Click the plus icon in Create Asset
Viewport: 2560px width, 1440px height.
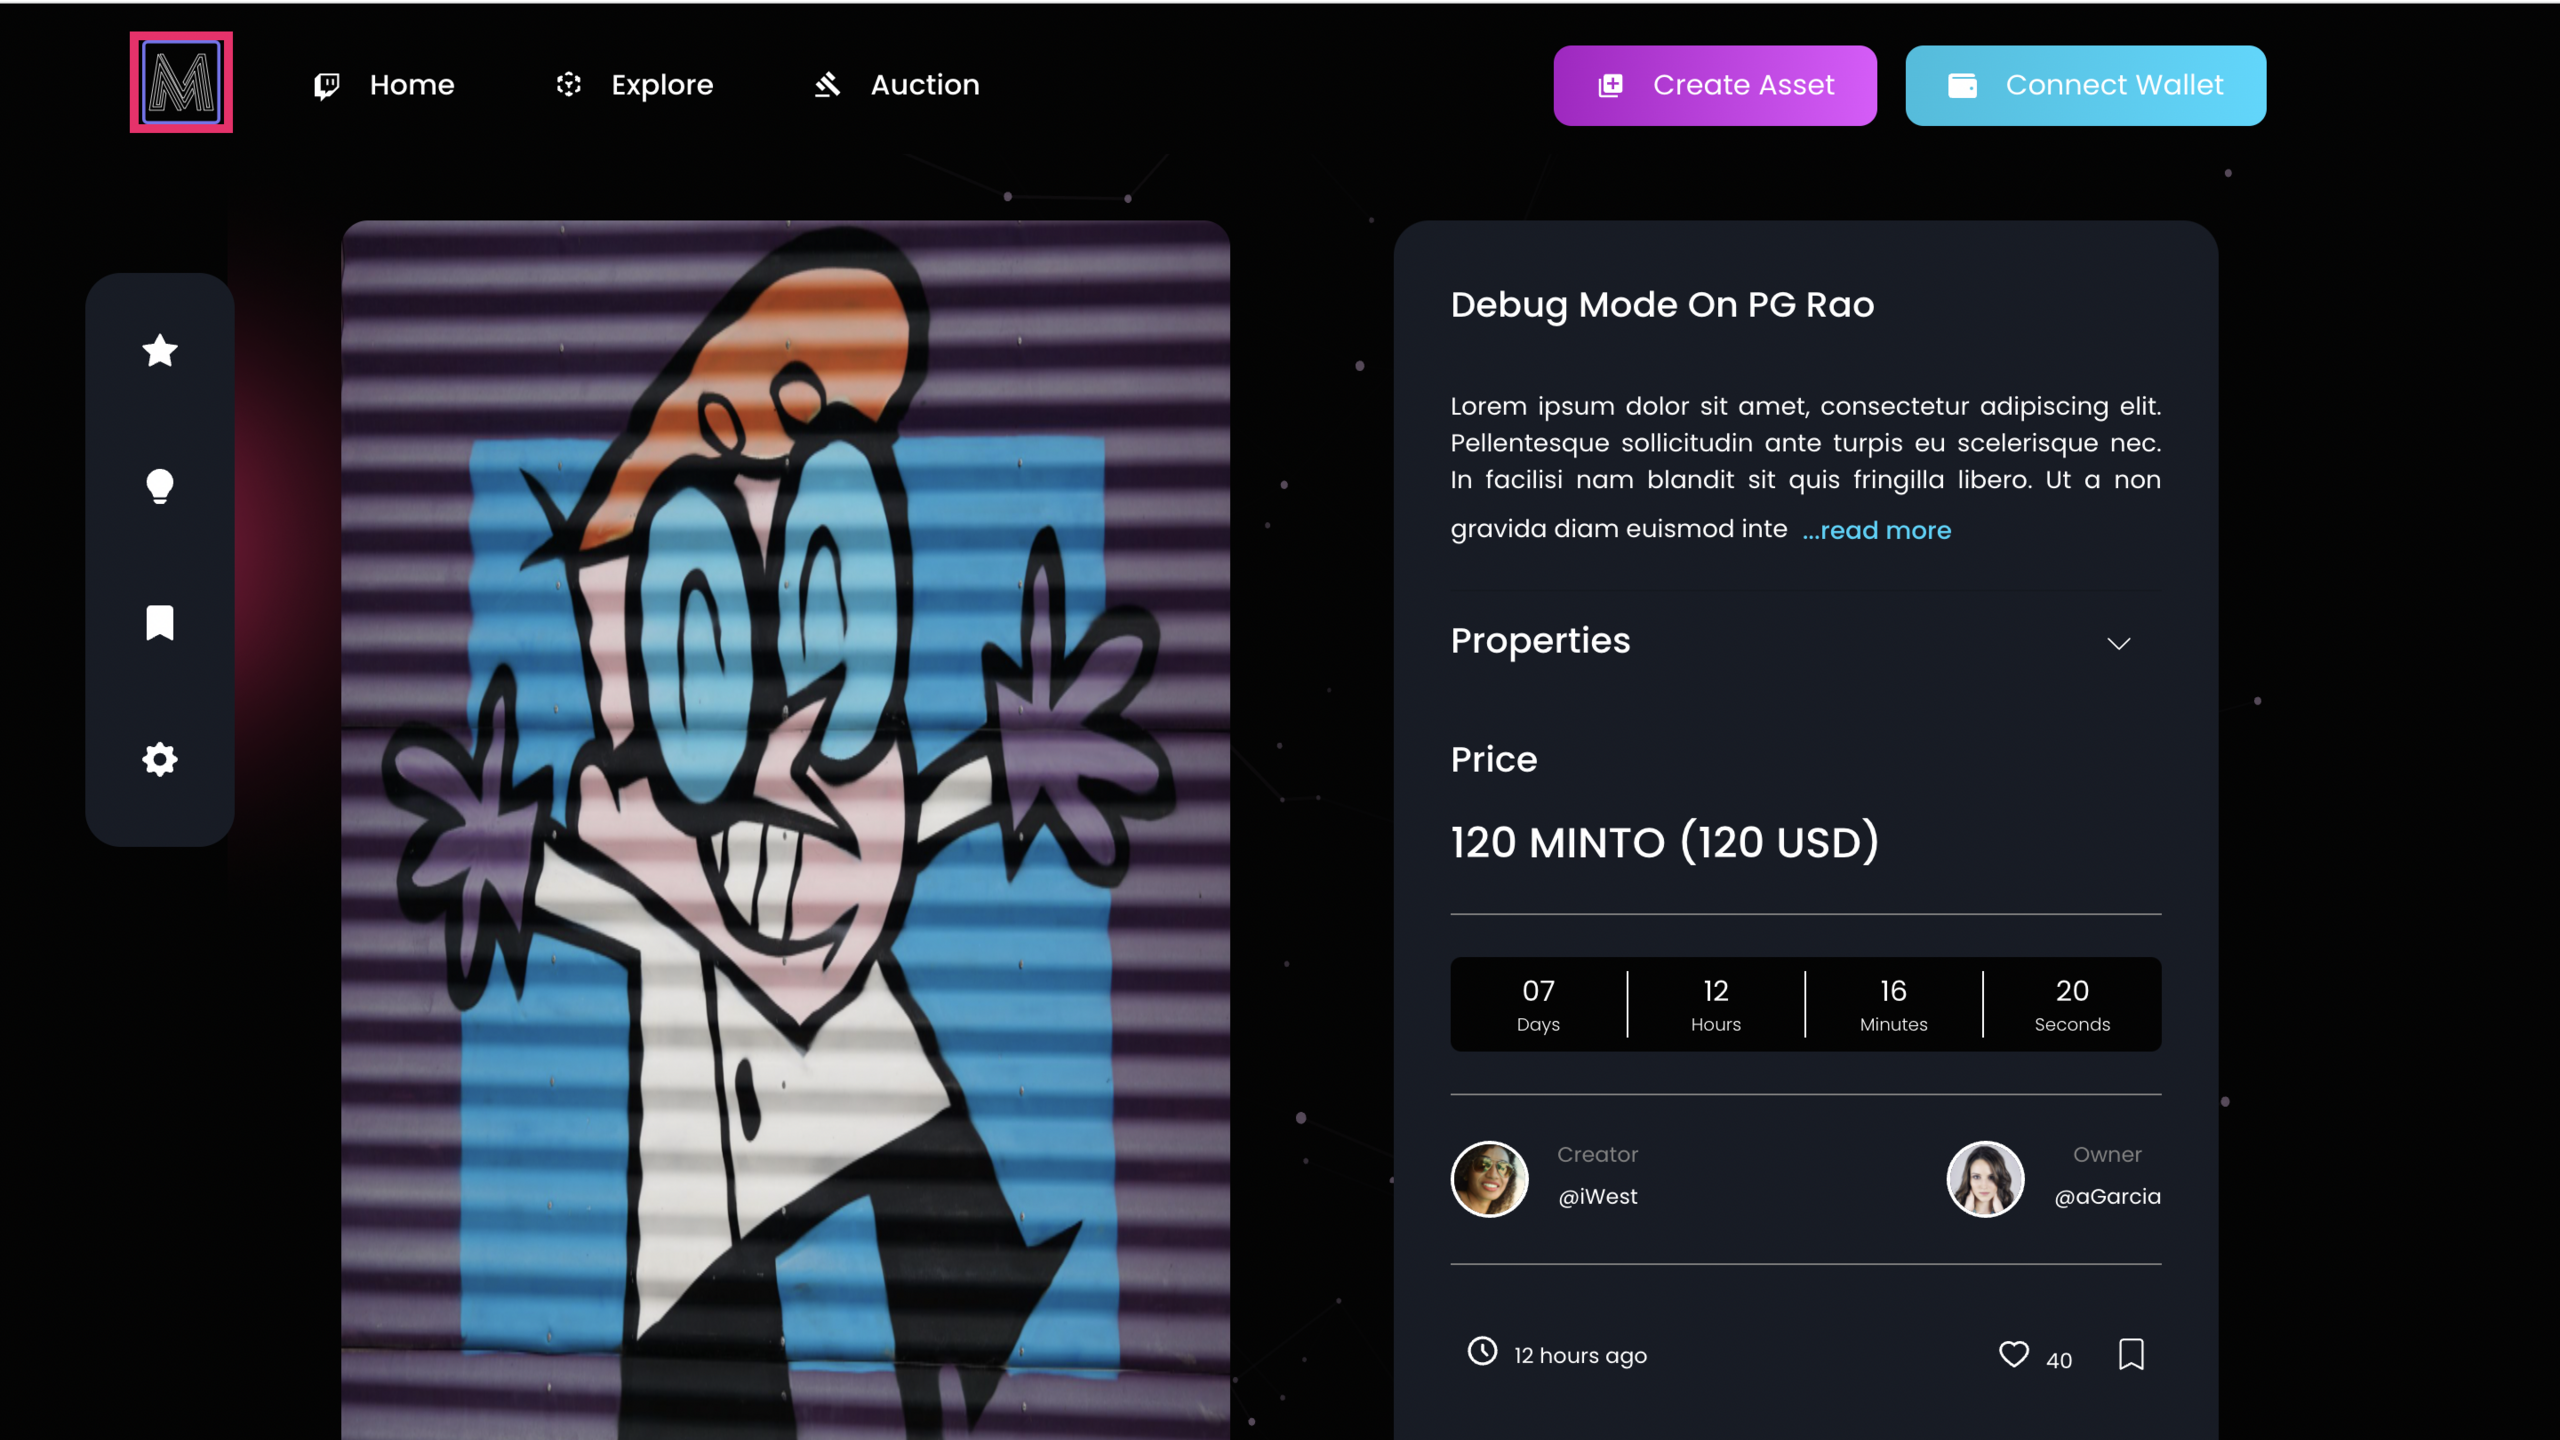(1610, 86)
